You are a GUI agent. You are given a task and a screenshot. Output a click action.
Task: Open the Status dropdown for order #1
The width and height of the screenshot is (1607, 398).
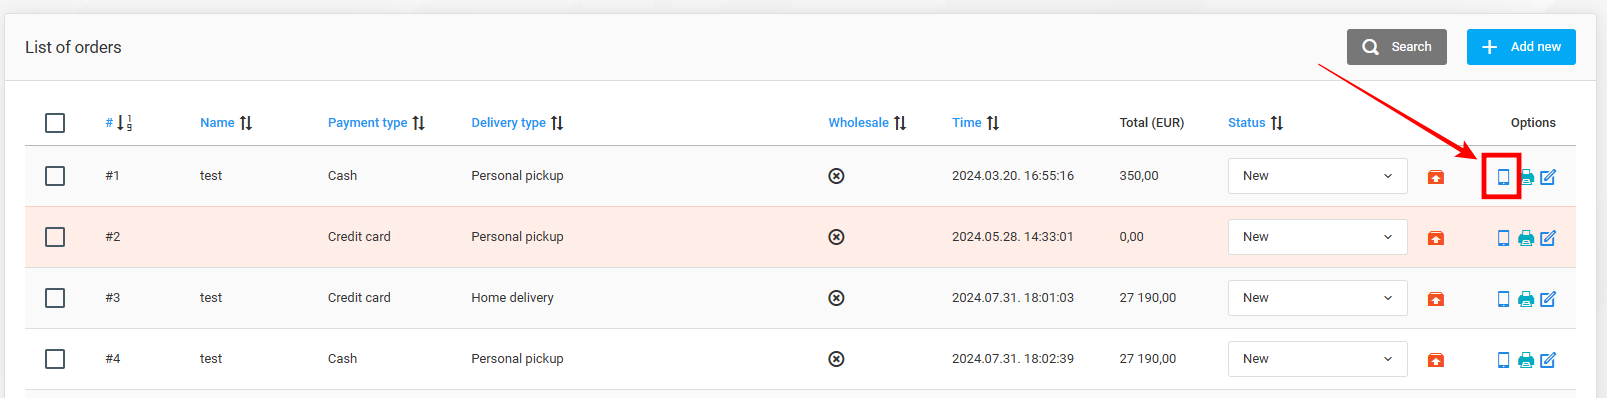pos(1318,176)
